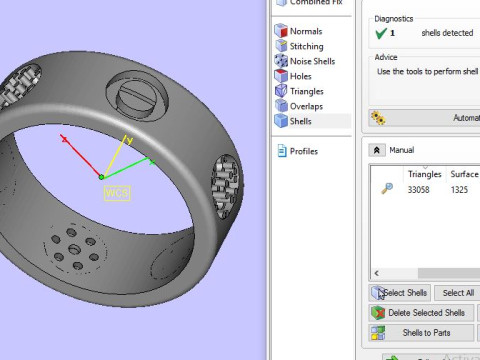Click the Select All button
This screenshot has height=360, width=480.
click(457, 293)
